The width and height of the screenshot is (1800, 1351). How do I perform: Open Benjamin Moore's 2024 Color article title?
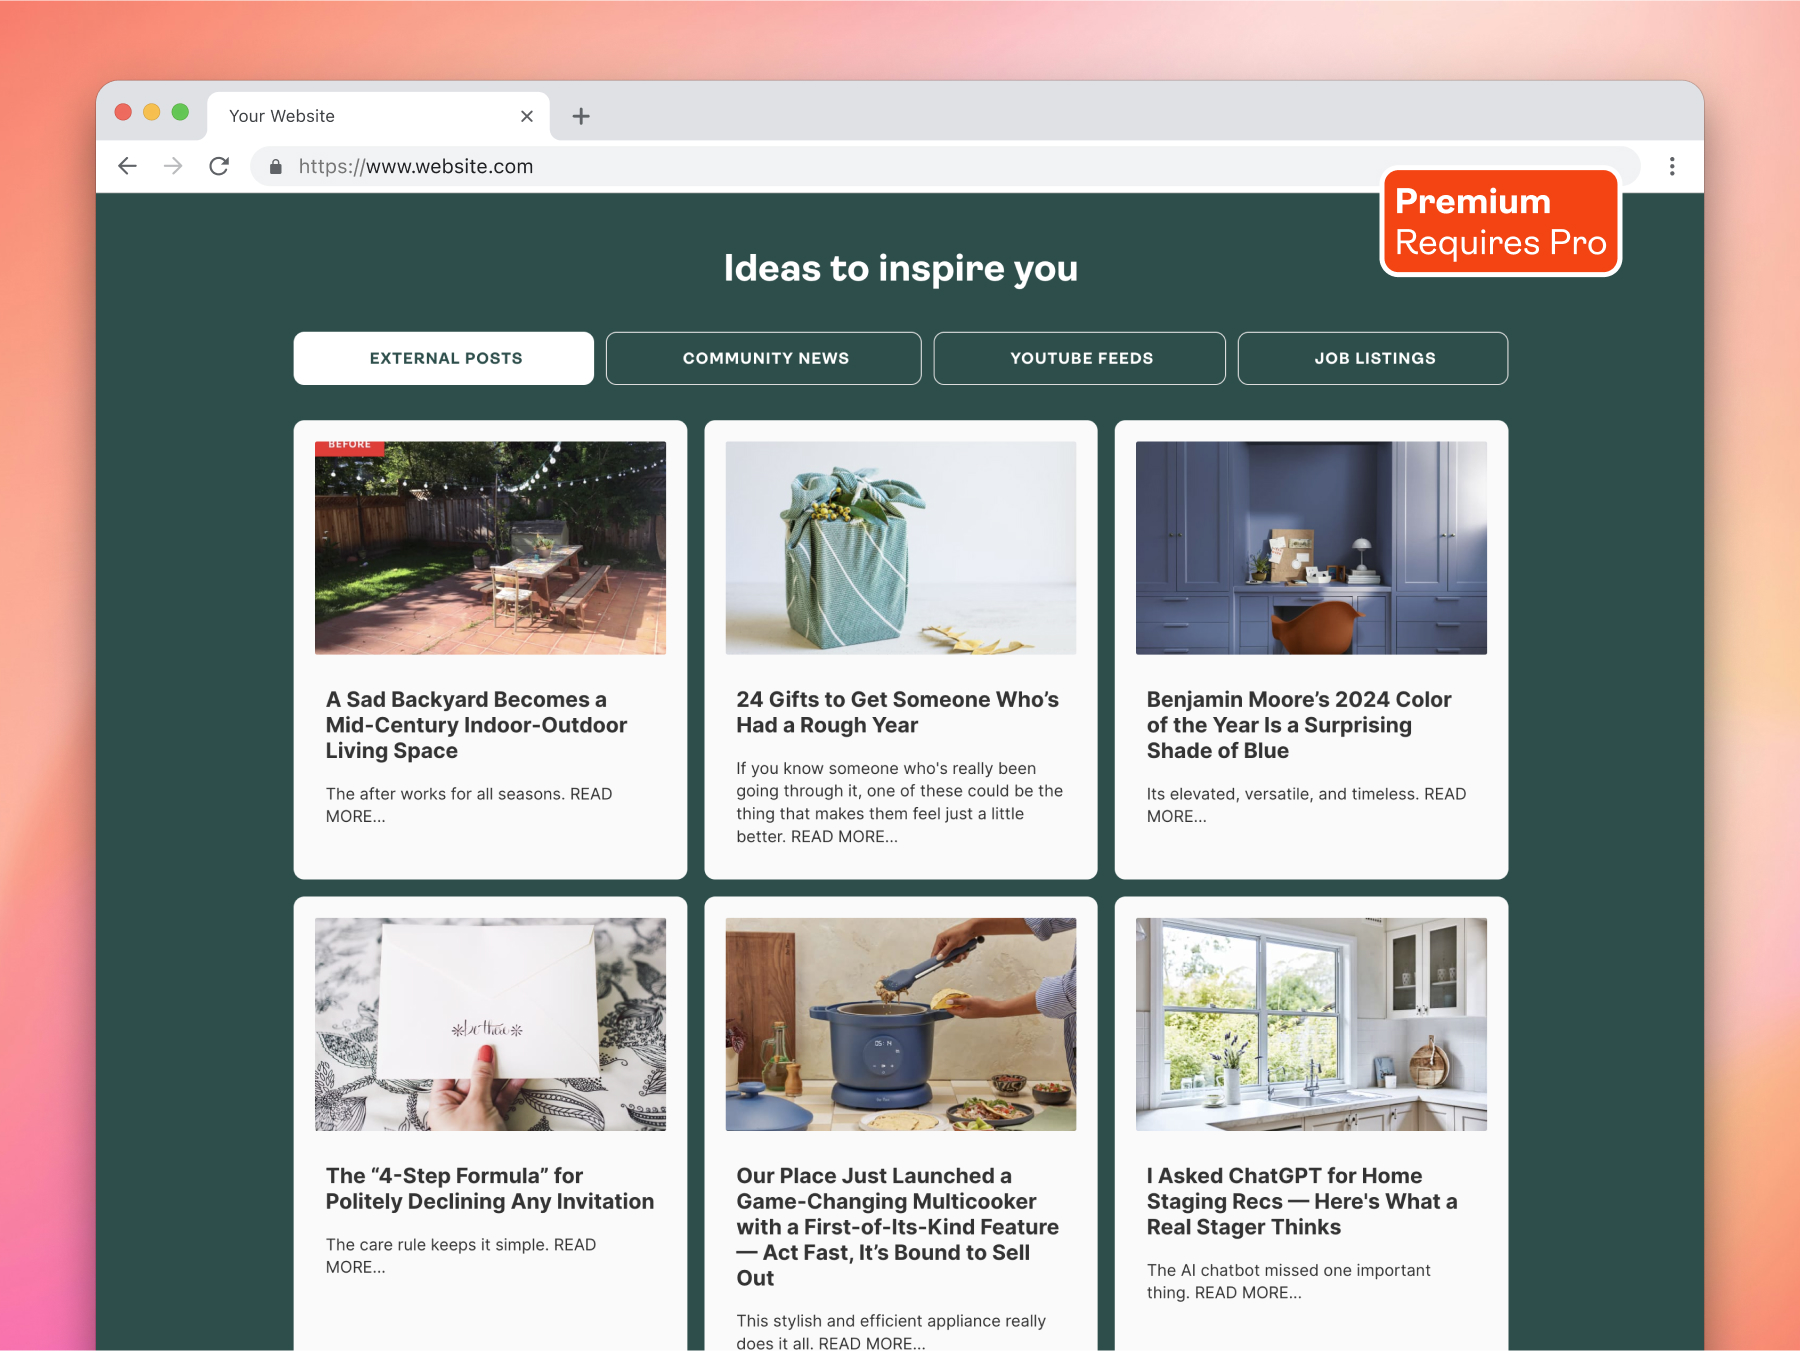click(1299, 725)
